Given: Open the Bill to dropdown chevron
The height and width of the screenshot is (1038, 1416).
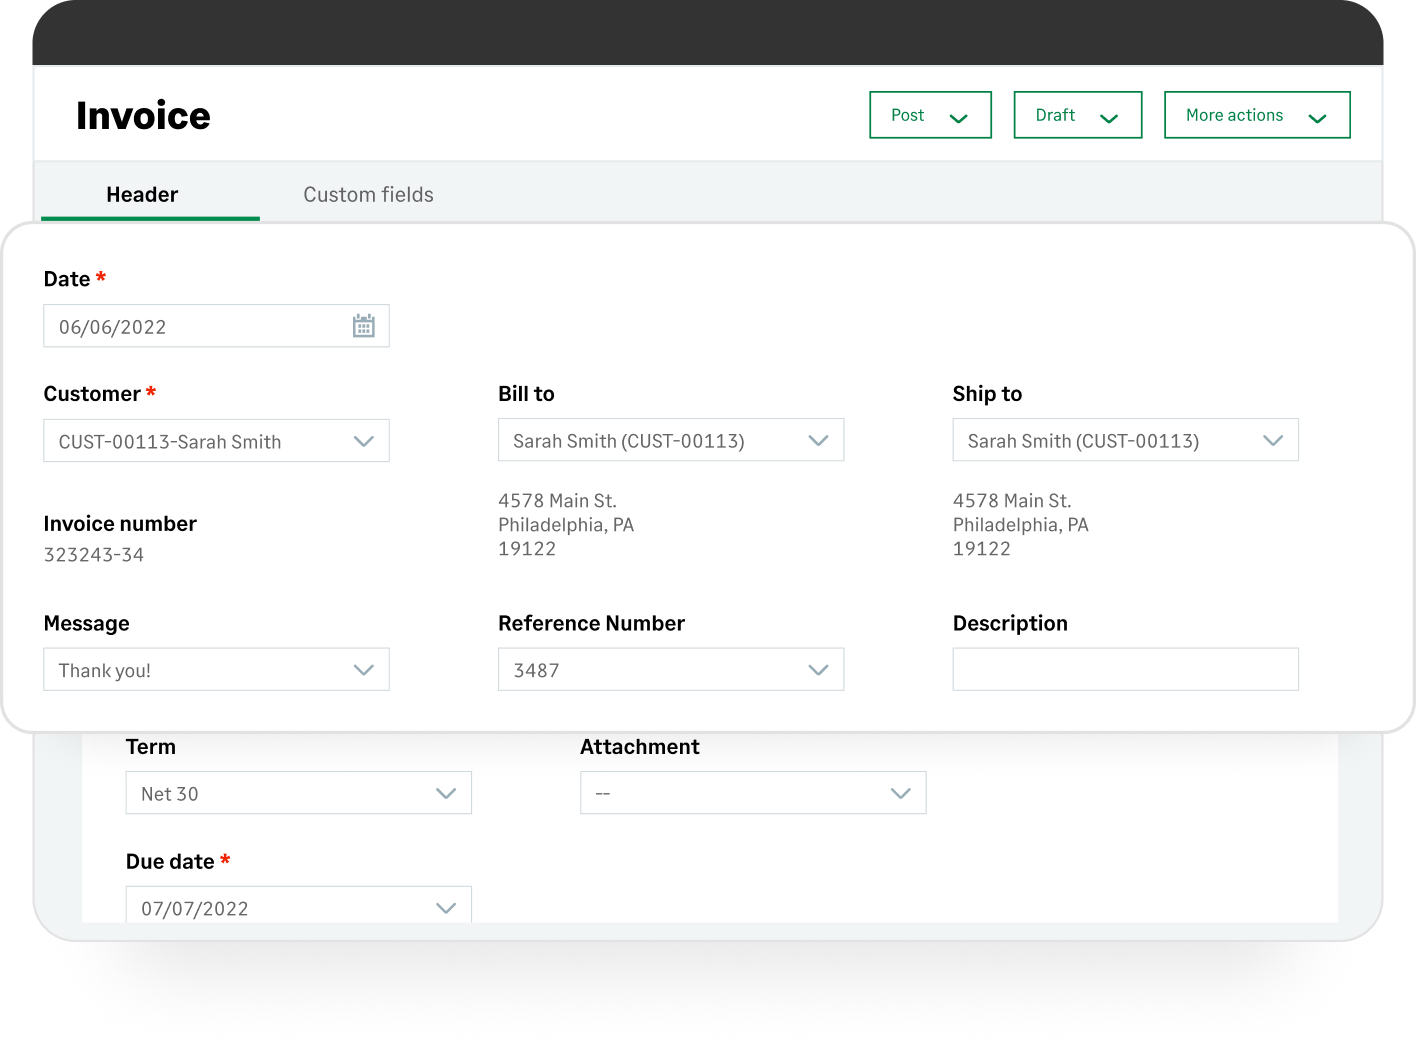Looking at the screenshot, I should (818, 441).
